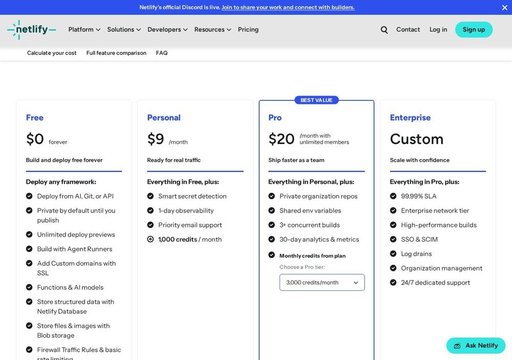Click checkmark icon beside Monthly credits from plan
The width and height of the screenshot is (512, 360).
[x=272, y=255]
